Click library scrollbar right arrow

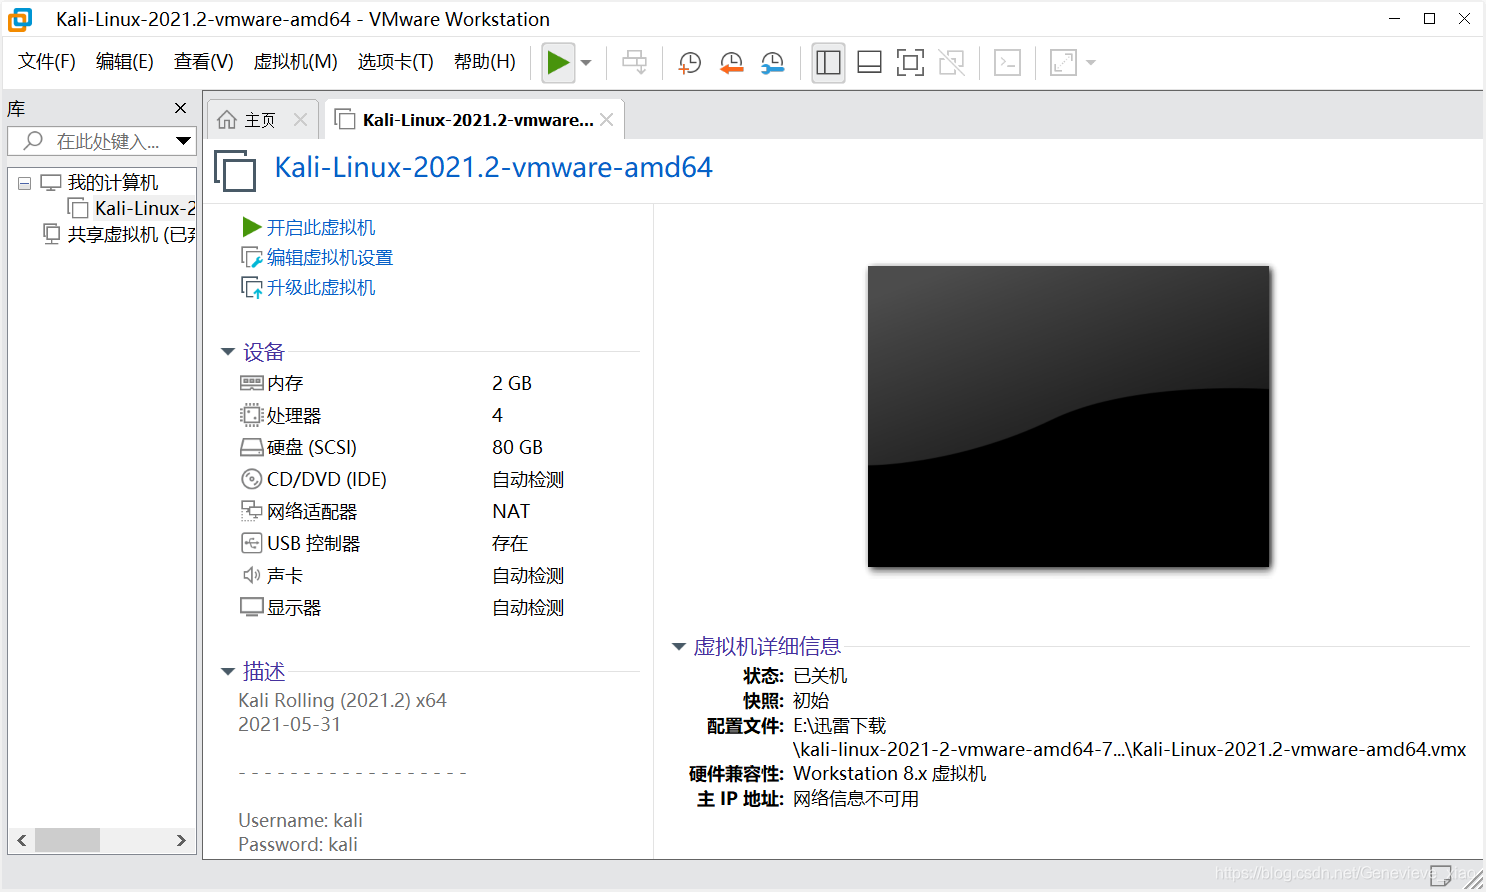click(x=181, y=840)
